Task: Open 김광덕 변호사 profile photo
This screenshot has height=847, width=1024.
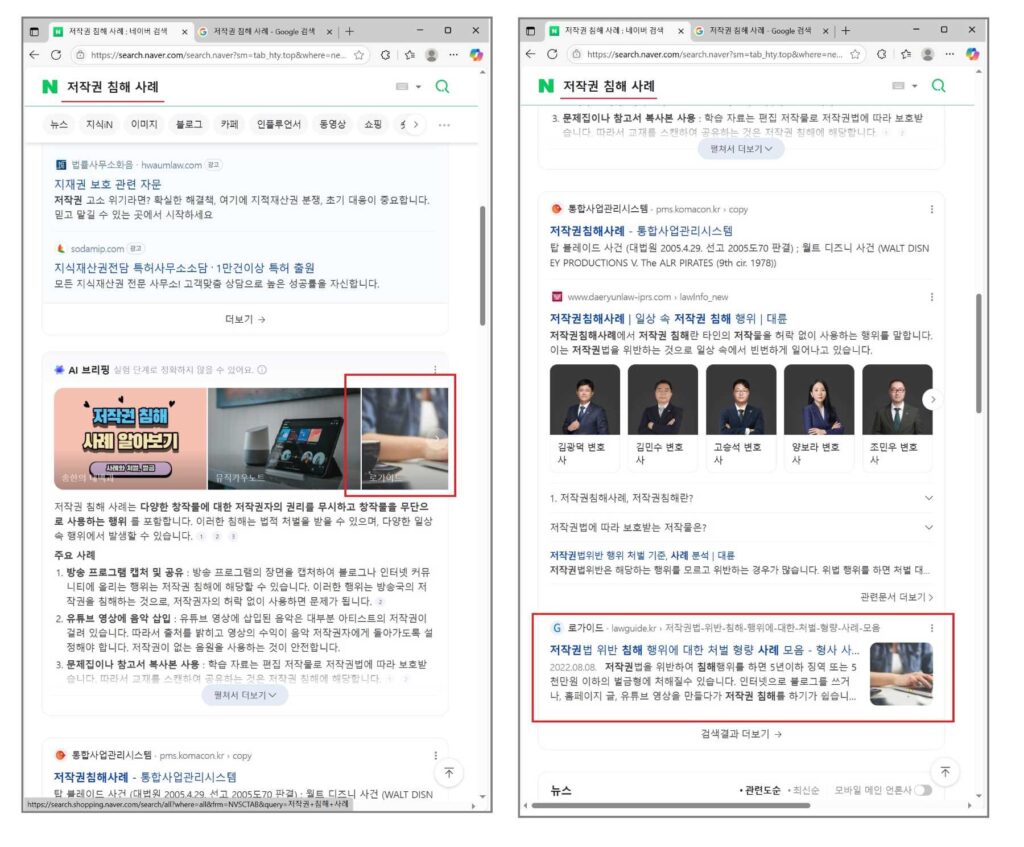Action: coord(584,399)
